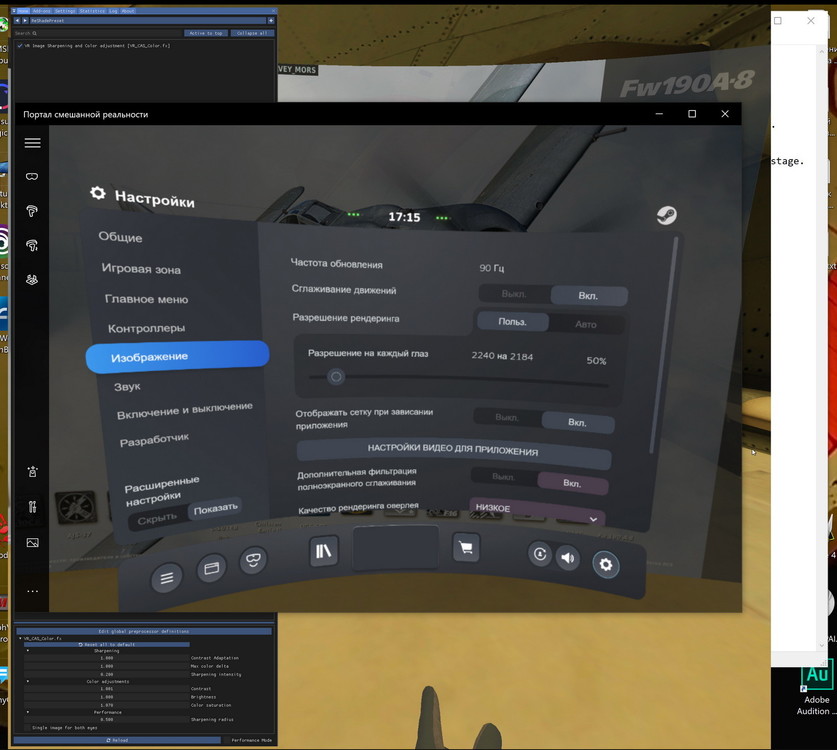Screen dimensions: 837x750
Task: Select Разработчик settings category
Action: tap(154, 440)
